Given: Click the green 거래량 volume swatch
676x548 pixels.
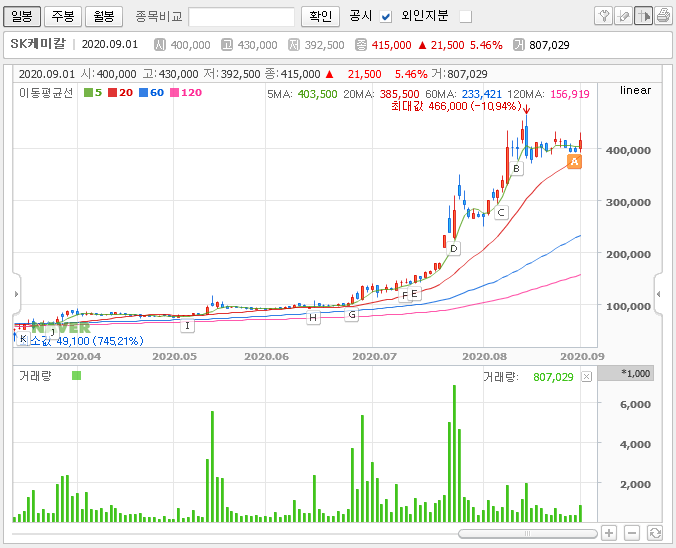Looking at the screenshot, I should click(x=76, y=376).
